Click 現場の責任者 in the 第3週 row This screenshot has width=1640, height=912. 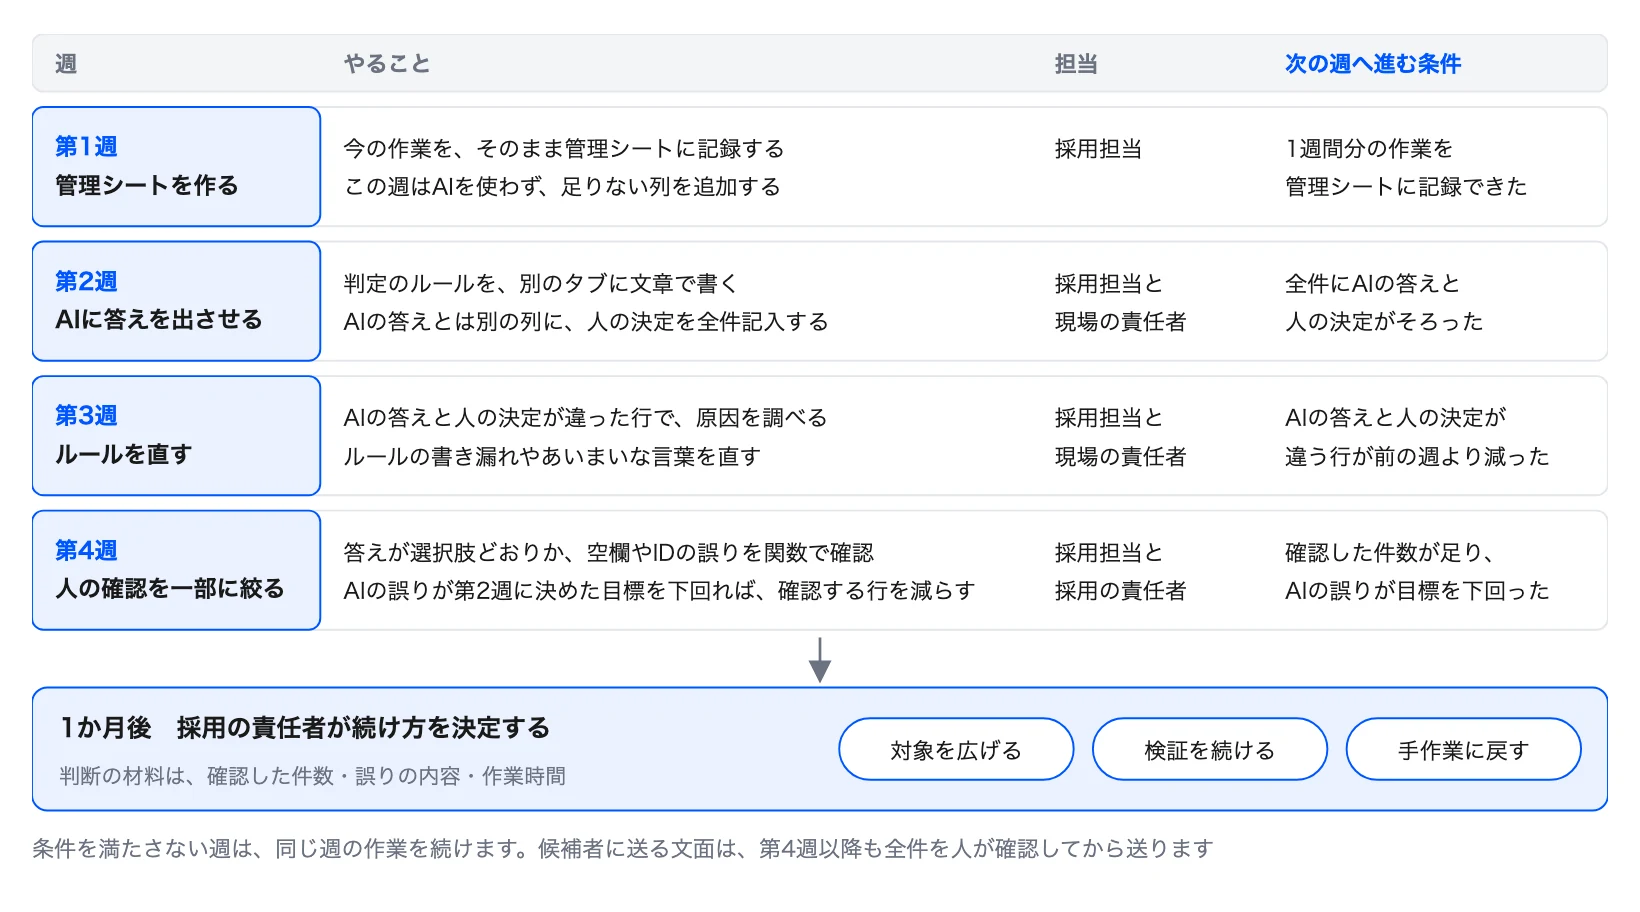(x=1121, y=457)
